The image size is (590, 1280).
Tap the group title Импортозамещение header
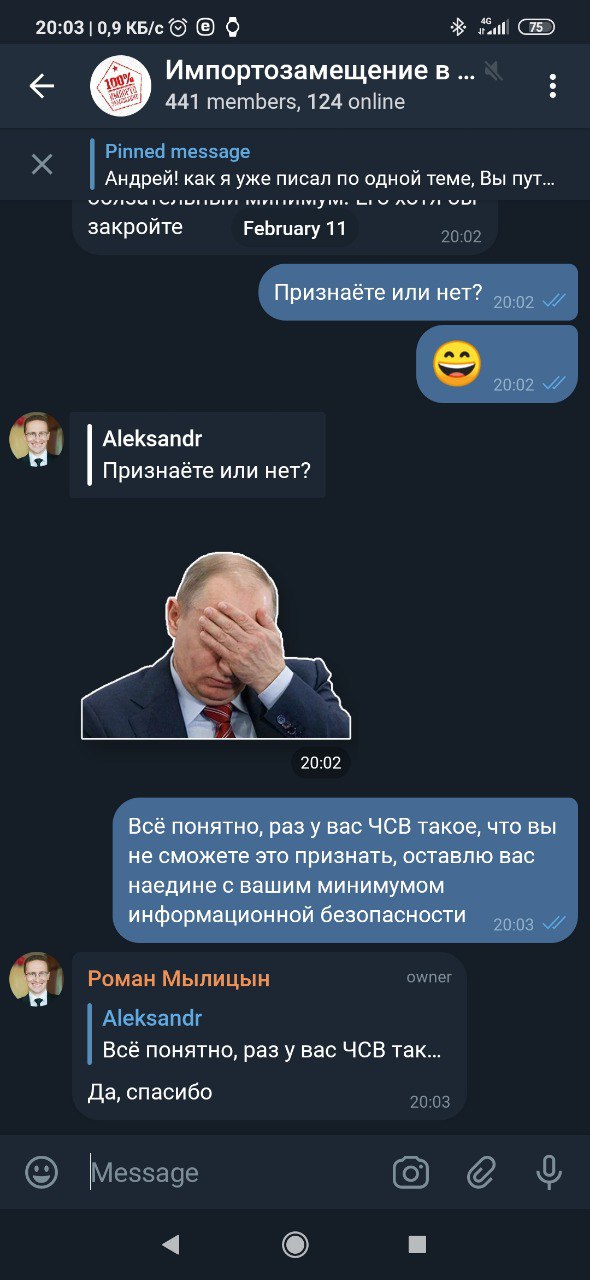320,71
